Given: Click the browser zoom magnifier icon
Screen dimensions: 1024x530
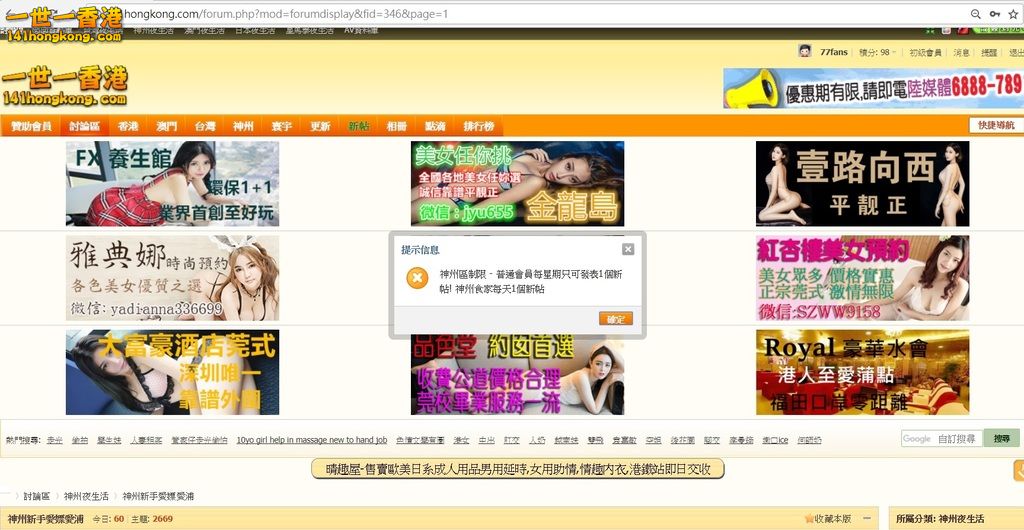Looking at the screenshot, I should 975,14.
